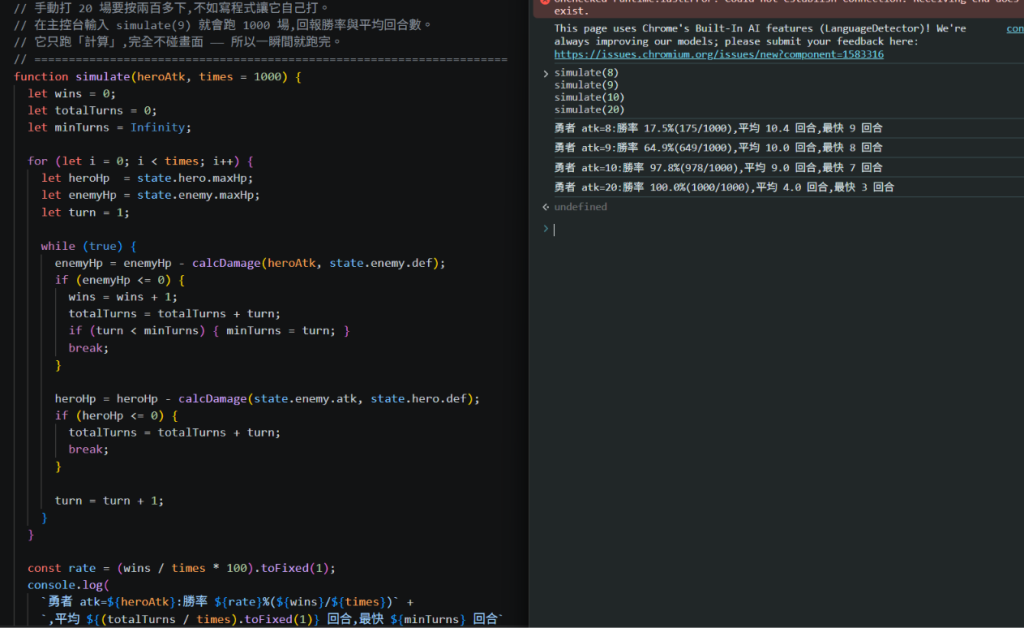Screen dimensions: 1024x628
Task: Click the console output line for atk=9
Action: [x=718, y=148]
